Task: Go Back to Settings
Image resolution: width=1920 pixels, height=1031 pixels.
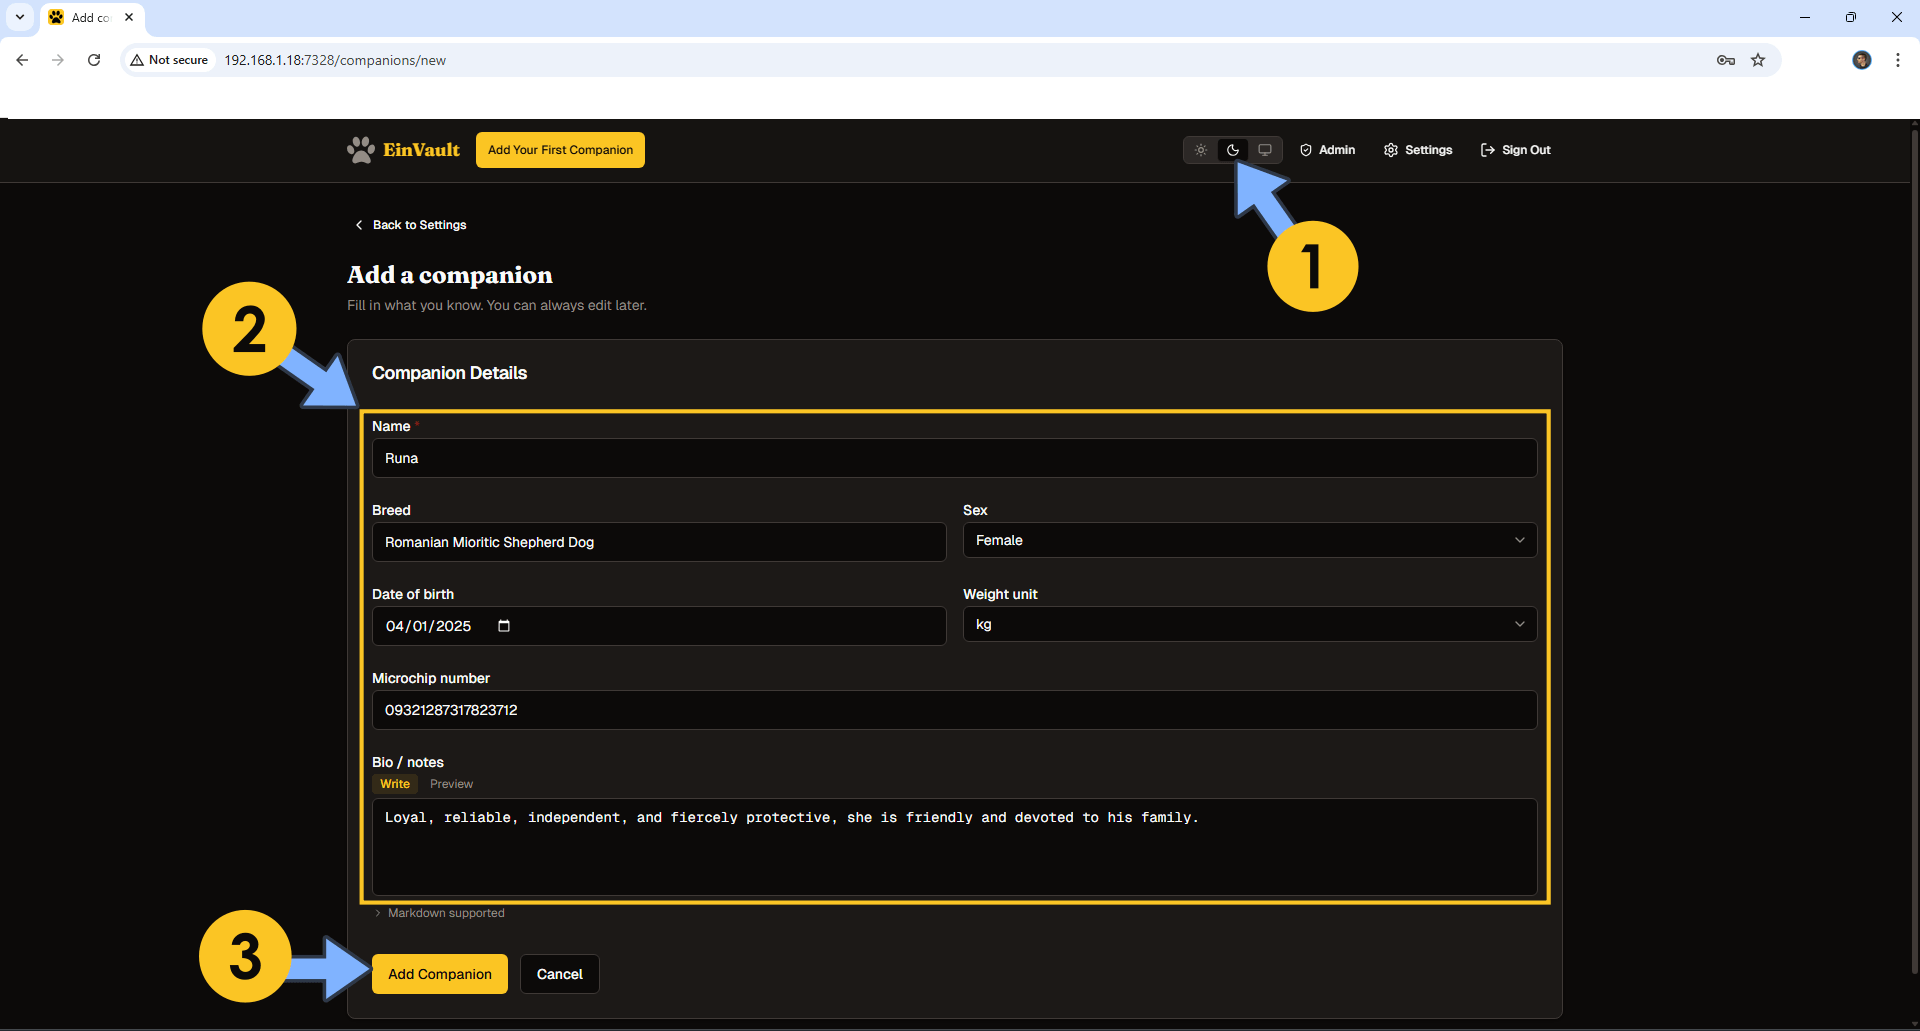Action: coord(410,224)
